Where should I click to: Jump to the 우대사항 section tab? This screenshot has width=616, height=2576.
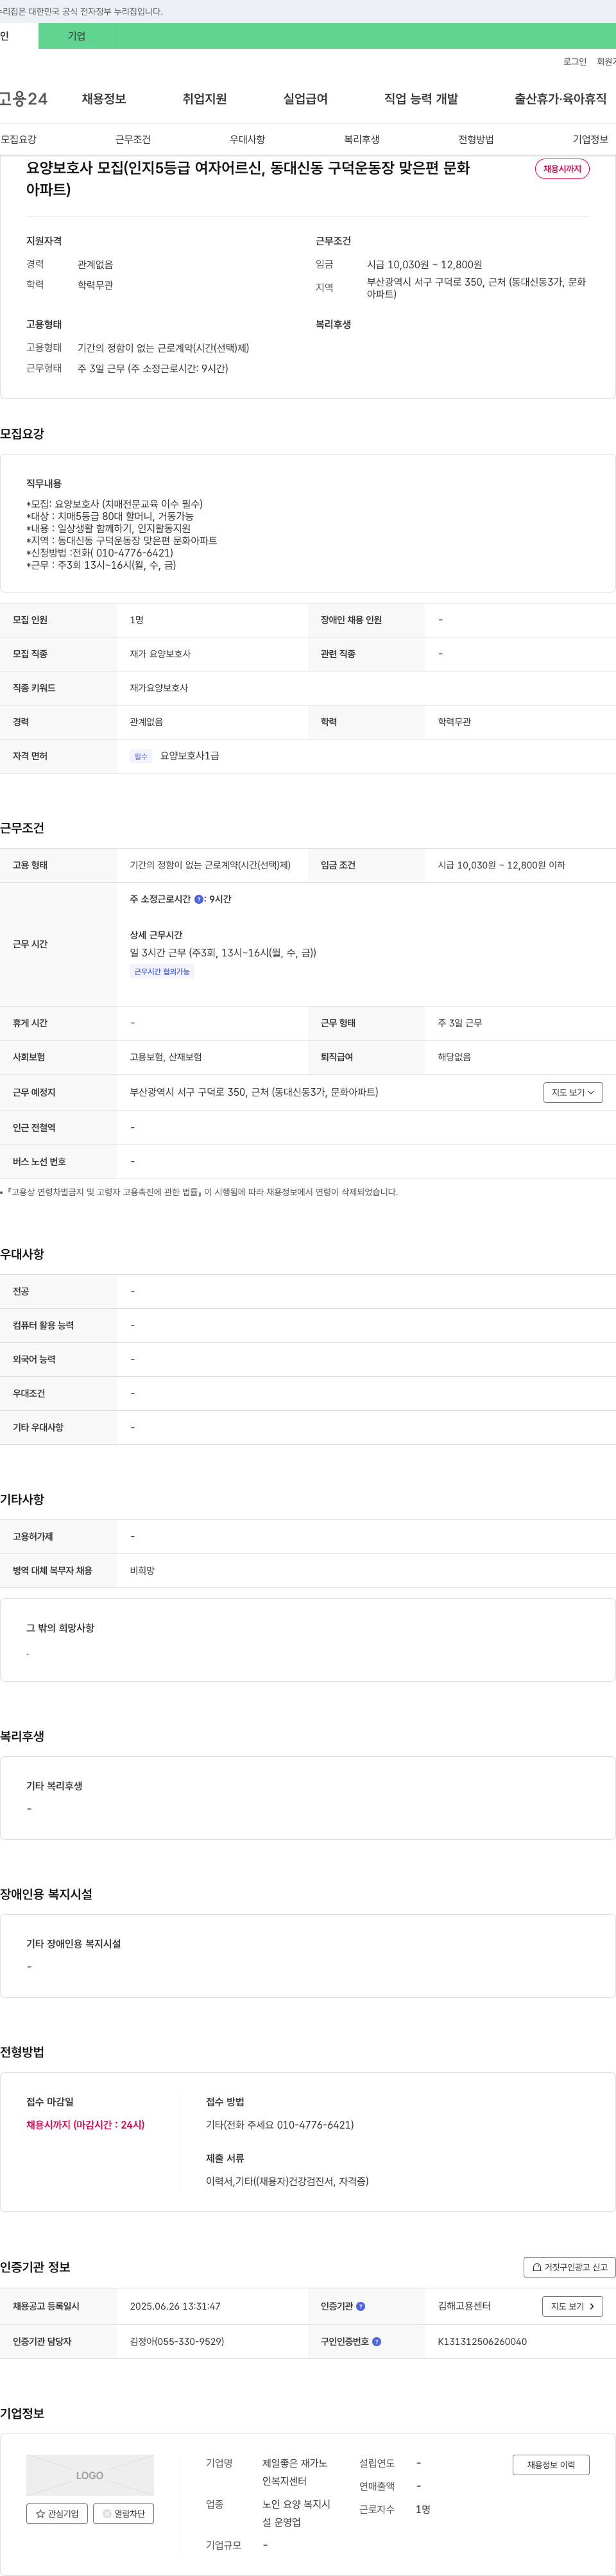[x=247, y=139]
